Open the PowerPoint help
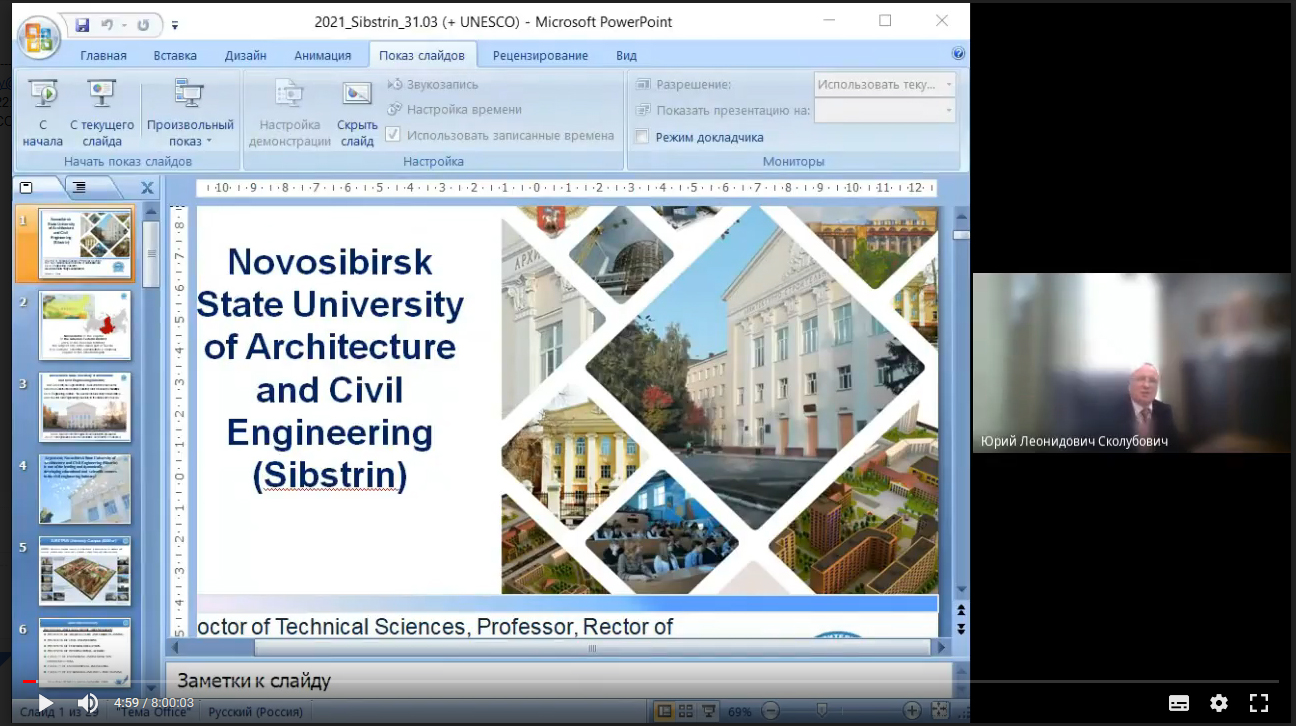 pos(958,55)
